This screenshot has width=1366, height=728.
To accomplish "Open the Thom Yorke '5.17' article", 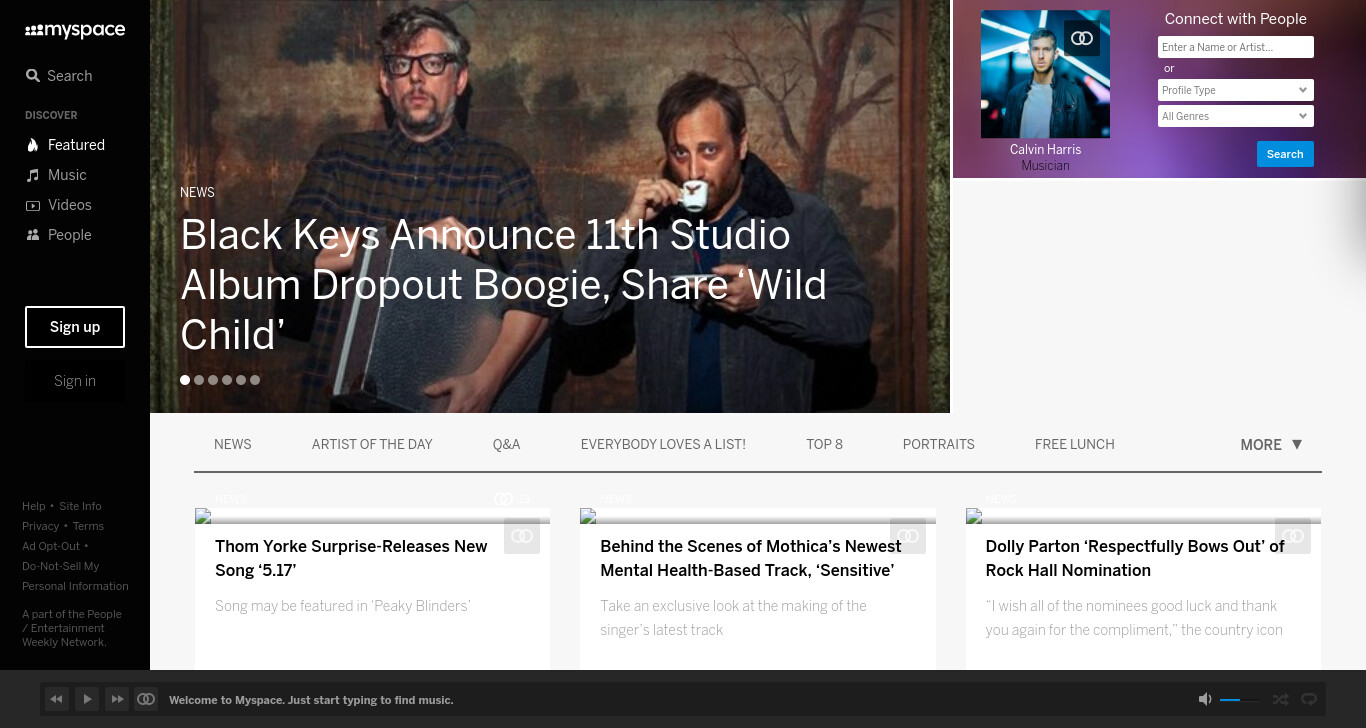I will point(351,558).
